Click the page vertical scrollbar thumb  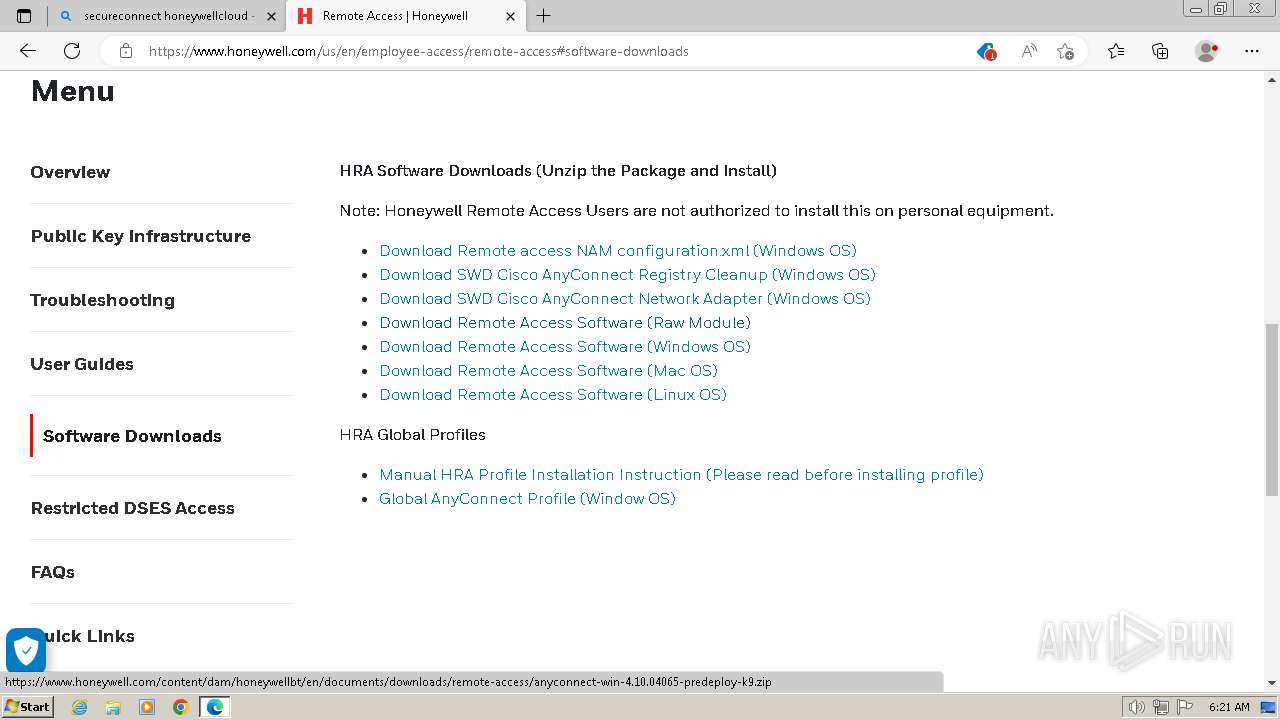click(x=1271, y=409)
